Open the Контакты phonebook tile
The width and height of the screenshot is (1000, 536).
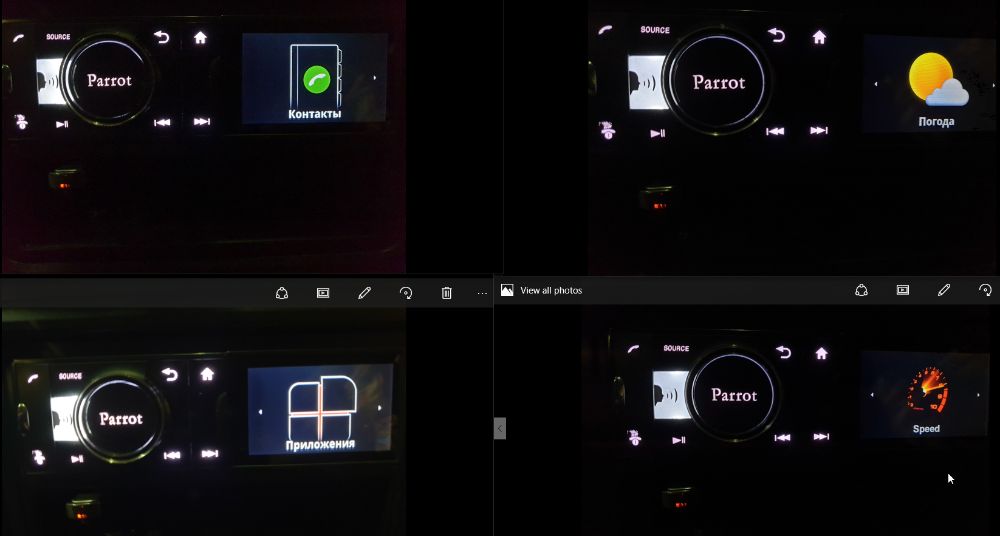coord(315,78)
